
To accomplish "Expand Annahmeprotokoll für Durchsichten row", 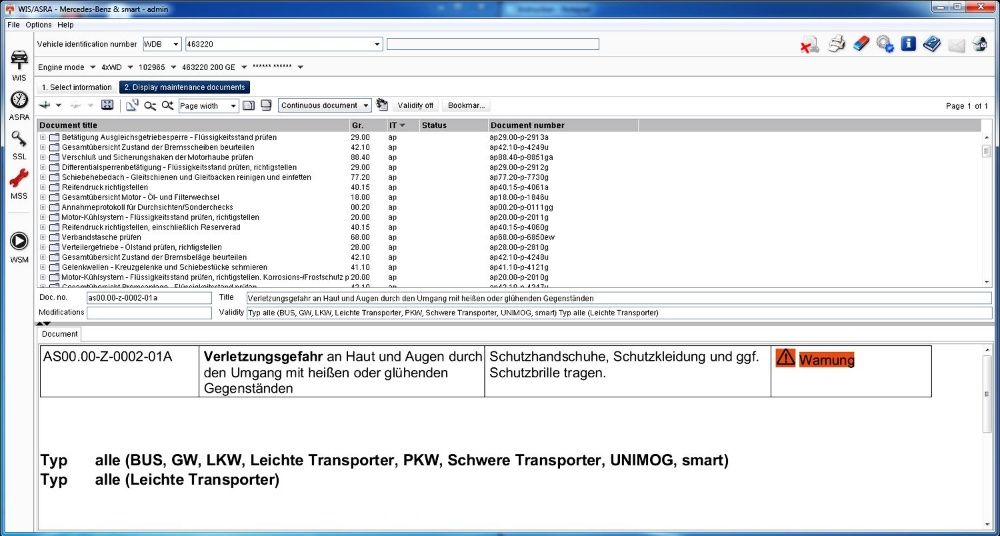I will pos(43,207).
